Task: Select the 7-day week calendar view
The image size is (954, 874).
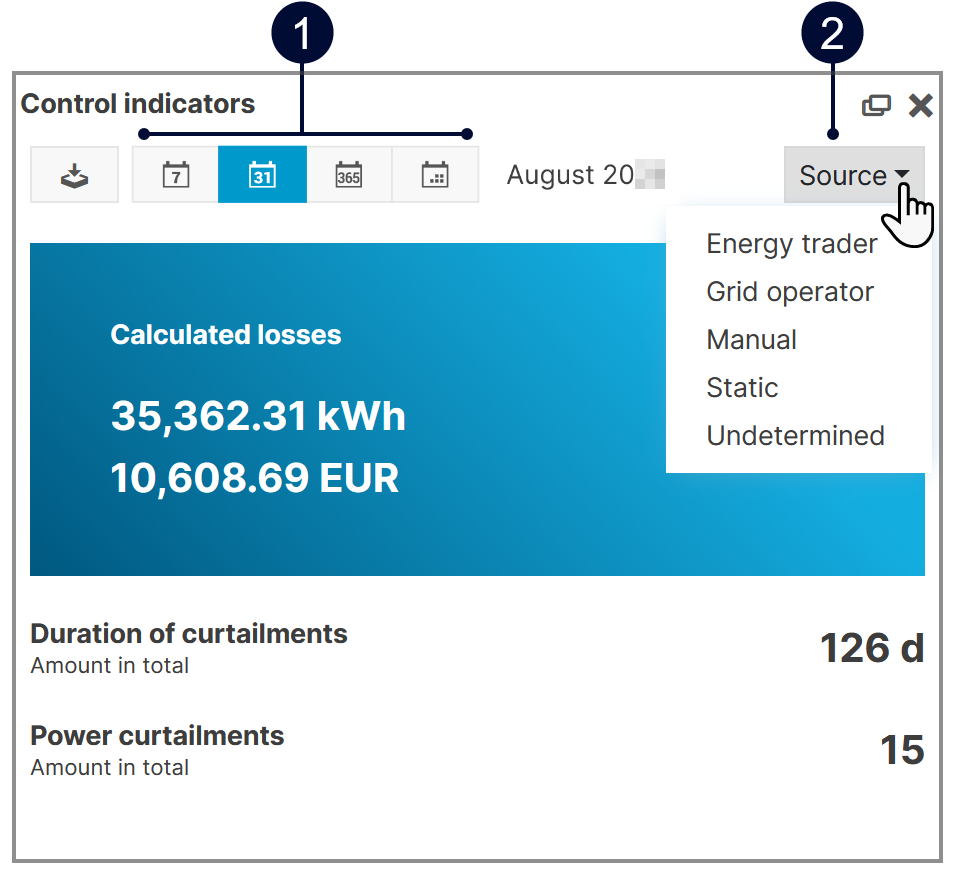Action: point(176,175)
